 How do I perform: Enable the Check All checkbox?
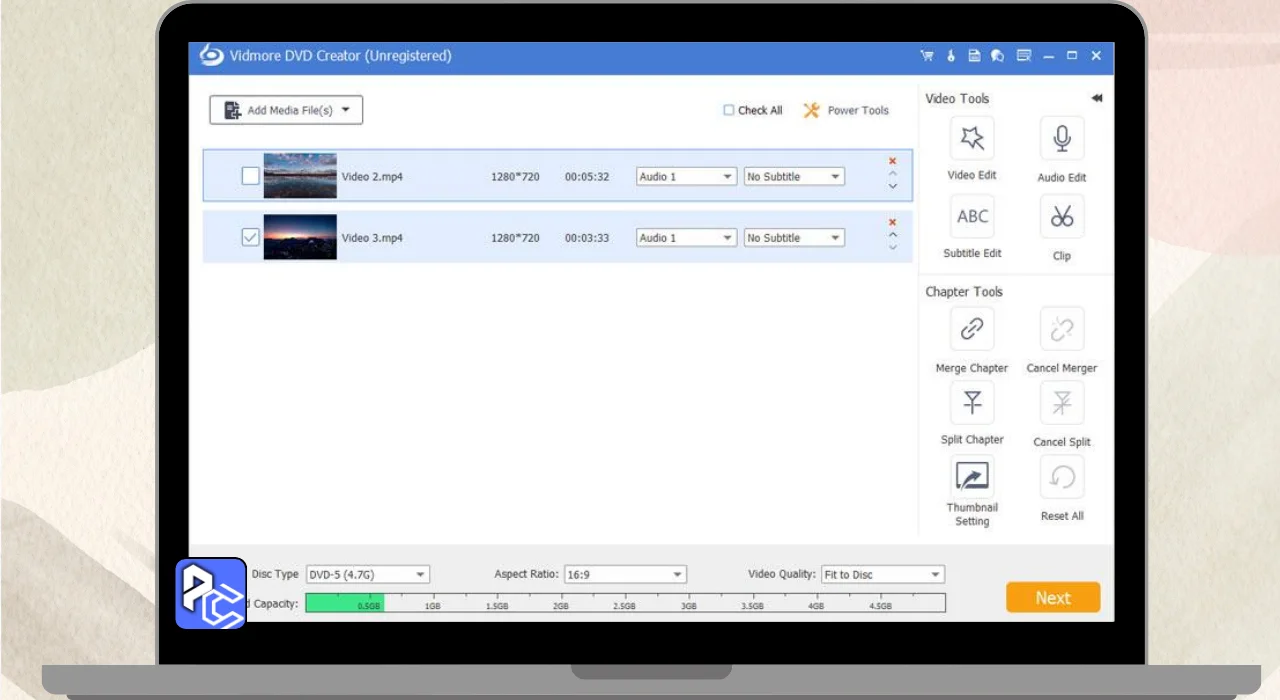729,110
